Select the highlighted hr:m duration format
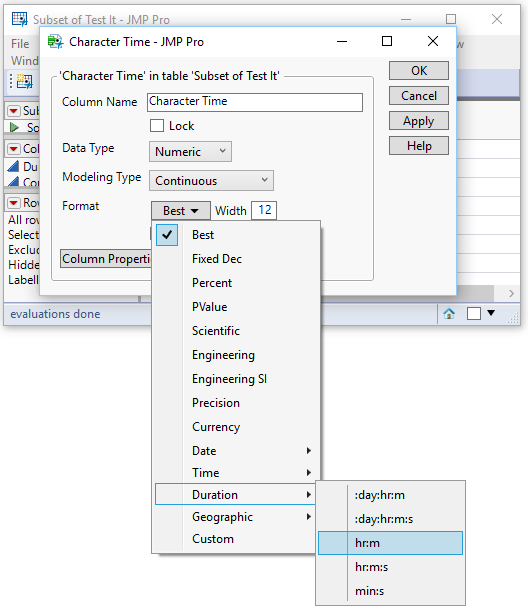Screen dimensions: 528x613 tap(390, 543)
